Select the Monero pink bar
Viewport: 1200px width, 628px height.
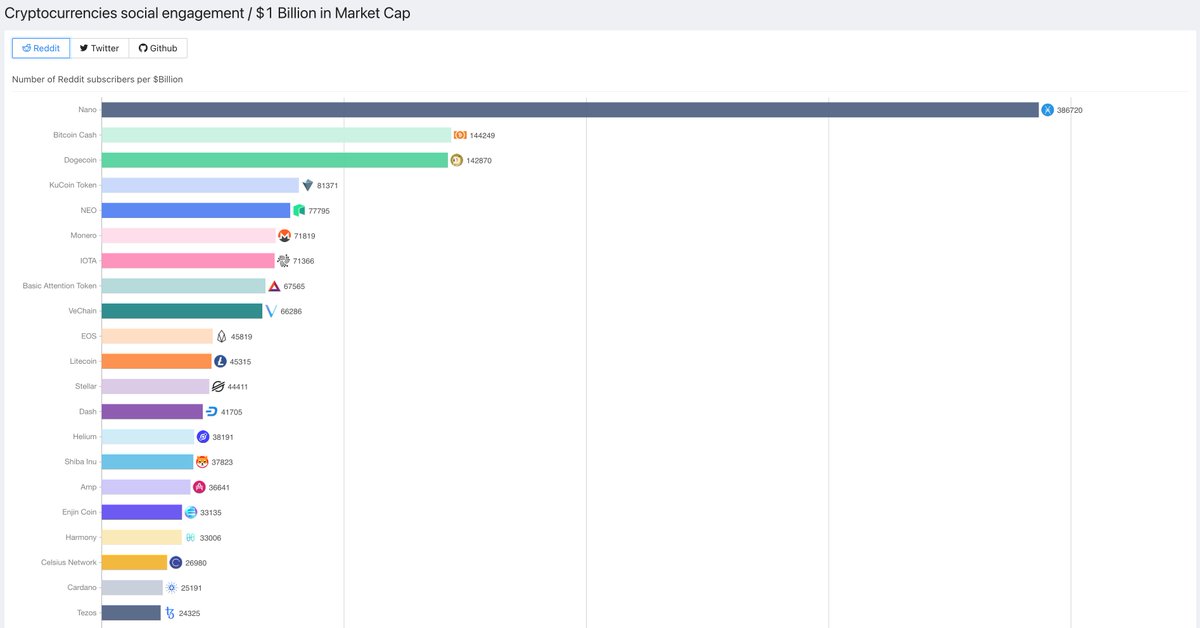tap(189, 236)
